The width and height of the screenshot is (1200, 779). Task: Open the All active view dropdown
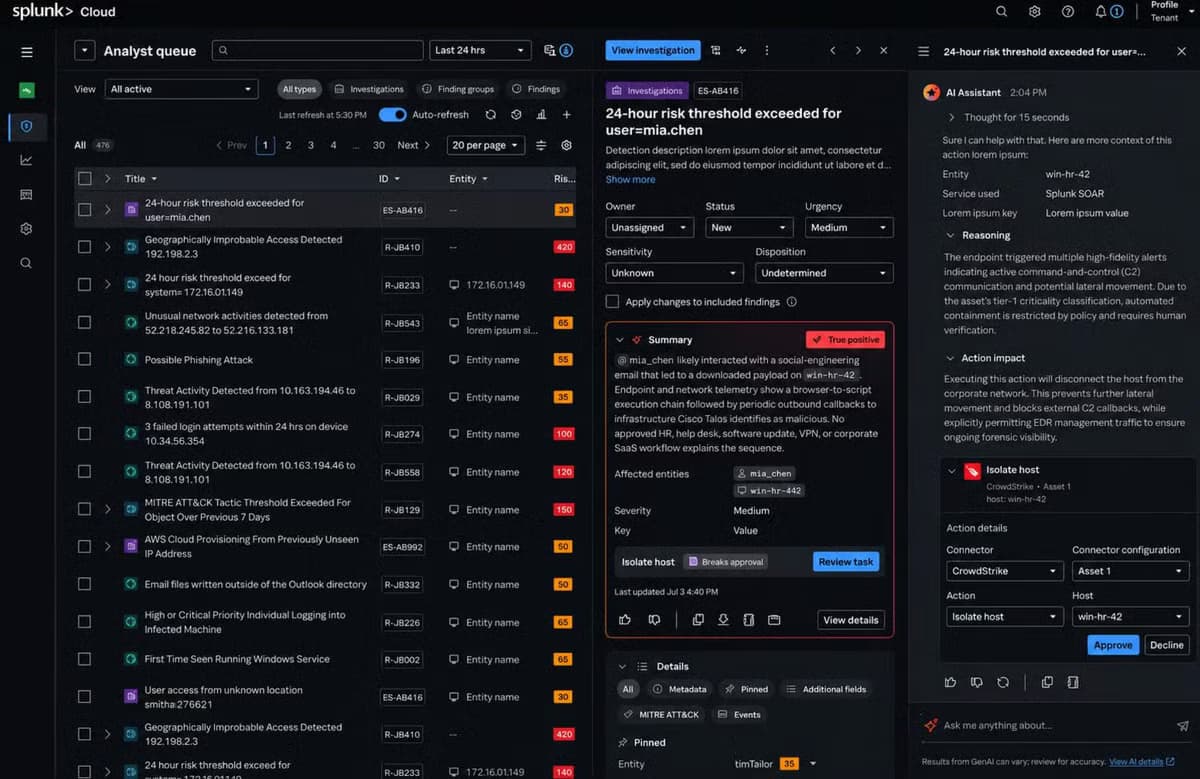pos(181,89)
